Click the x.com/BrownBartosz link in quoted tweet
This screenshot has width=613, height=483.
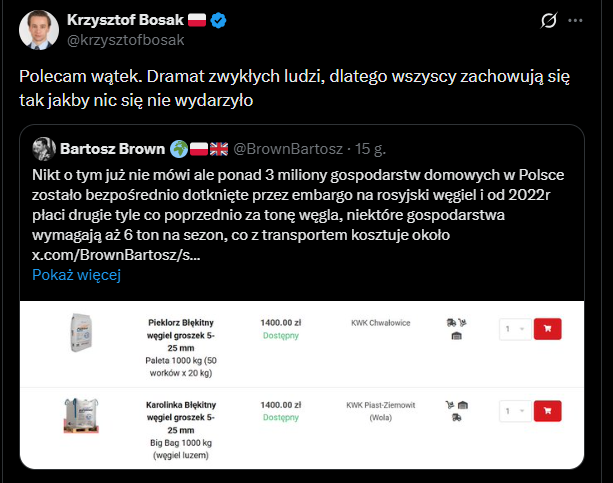pyautogui.click(x=117, y=254)
